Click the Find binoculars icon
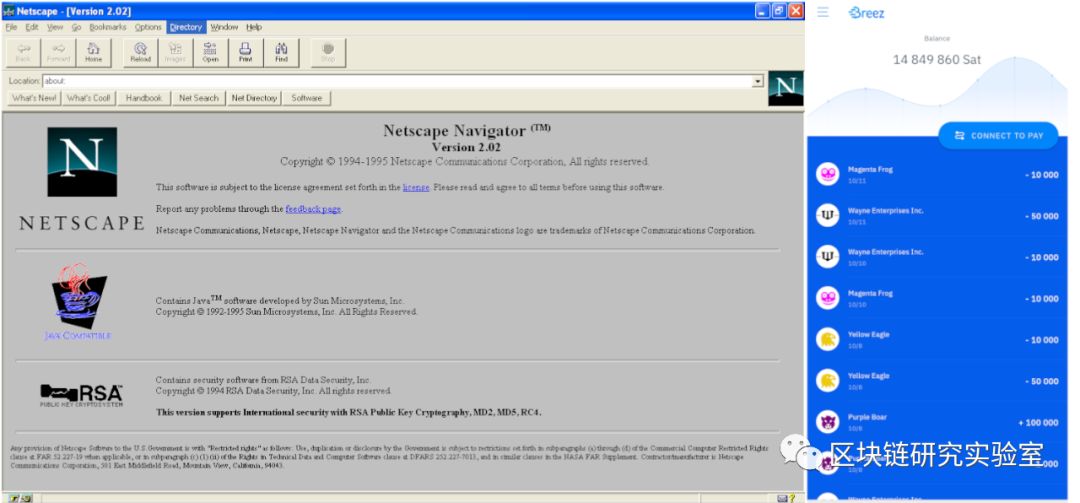This screenshot has width=1080, height=503. tap(281, 52)
